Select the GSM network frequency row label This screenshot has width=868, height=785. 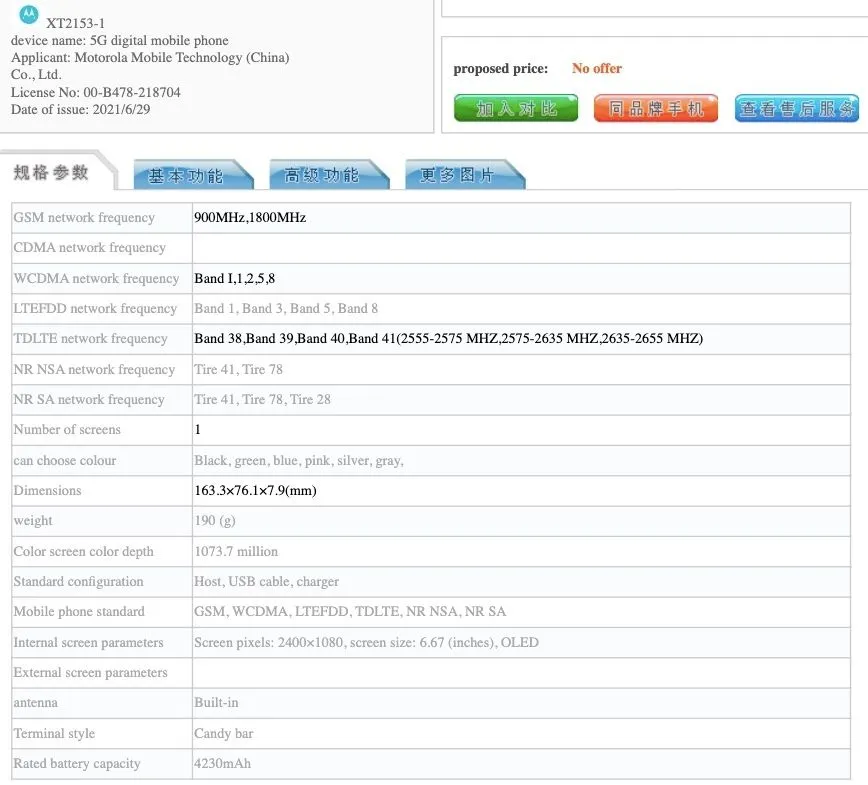click(x=84, y=218)
